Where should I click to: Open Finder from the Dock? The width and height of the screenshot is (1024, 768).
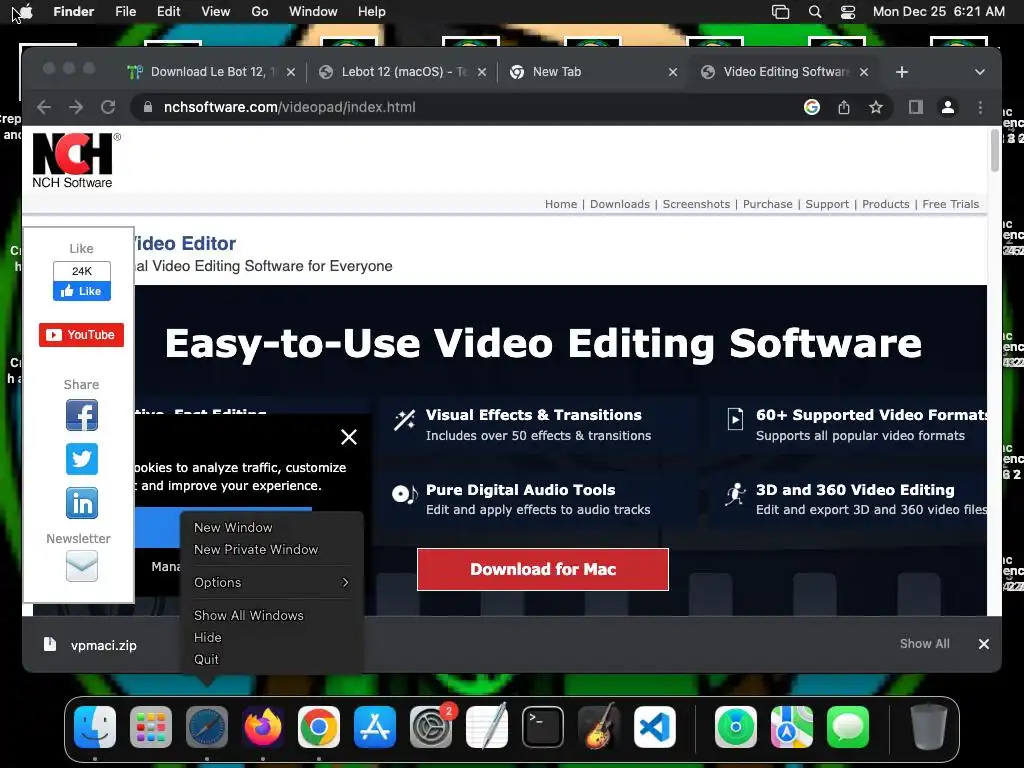pyautogui.click(x=95, y=727)
